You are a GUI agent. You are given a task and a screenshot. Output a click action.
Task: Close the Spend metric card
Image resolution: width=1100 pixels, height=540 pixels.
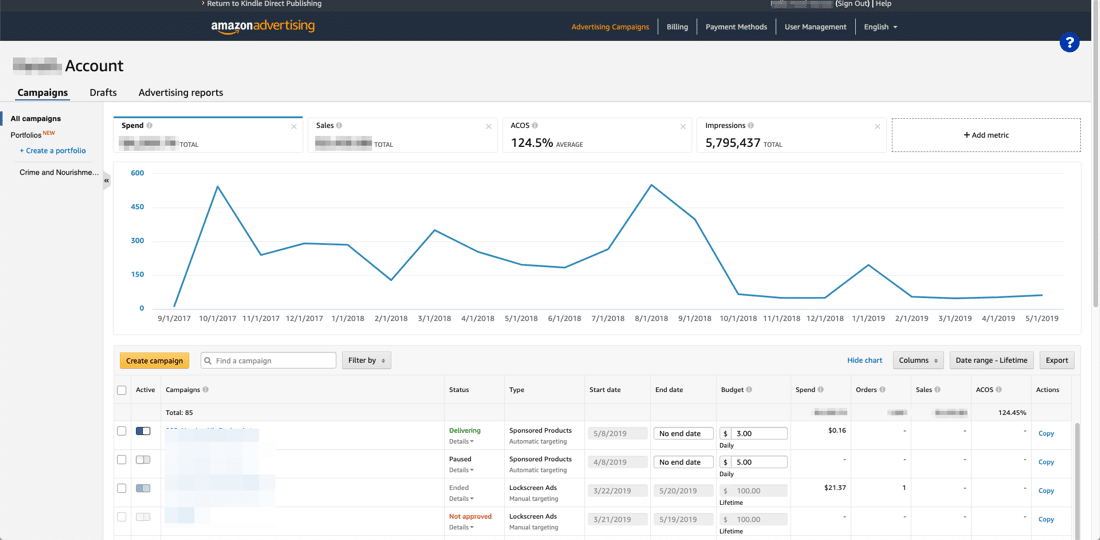pos(294,127)
